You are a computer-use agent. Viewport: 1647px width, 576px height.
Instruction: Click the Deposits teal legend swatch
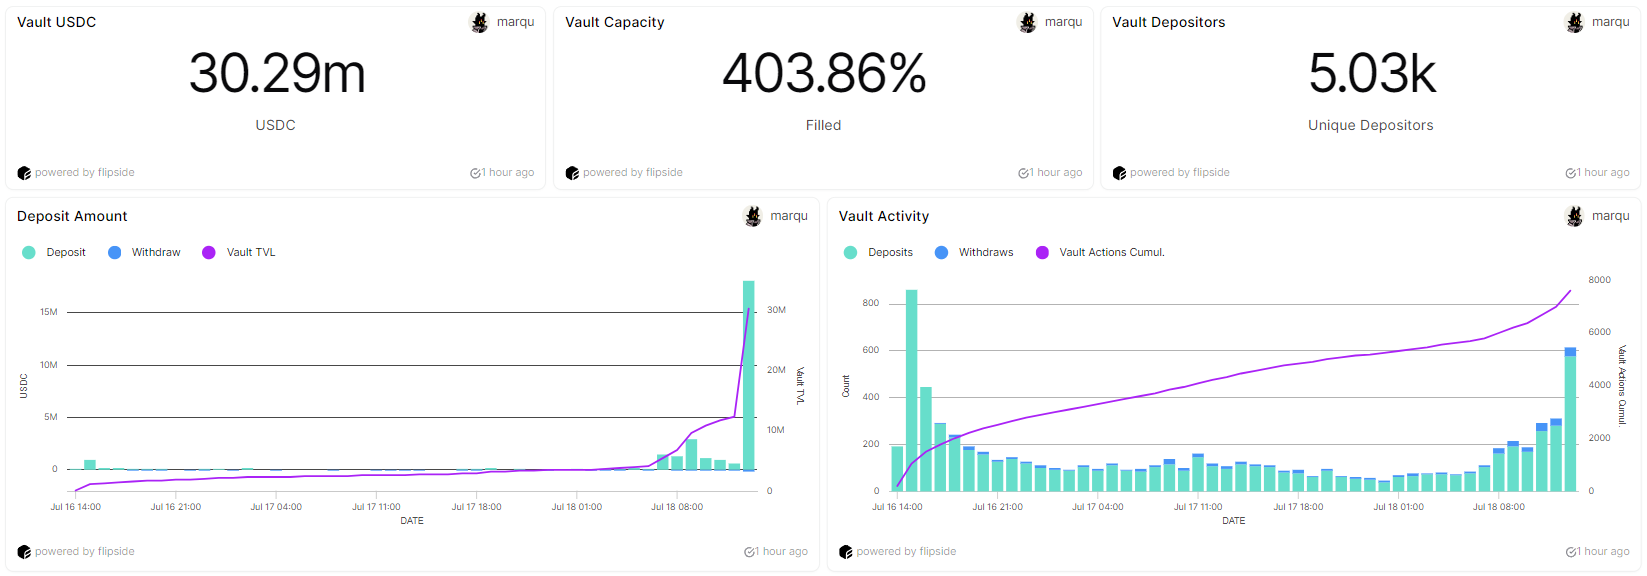pyautogui.click(x=850, y=252)
